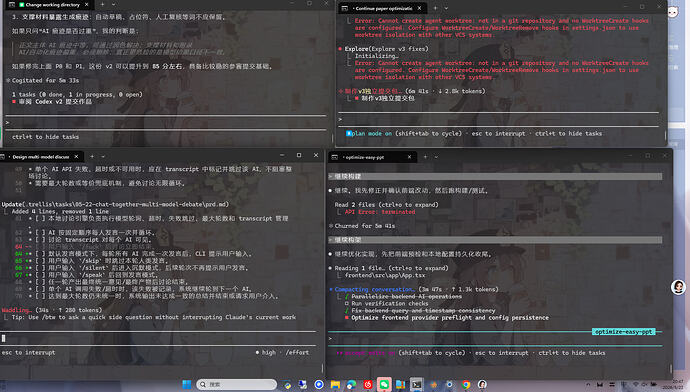This screenshot has height=392, width=690.
Task: Click the 'high' effort indicator
Action: click(269, 352)
